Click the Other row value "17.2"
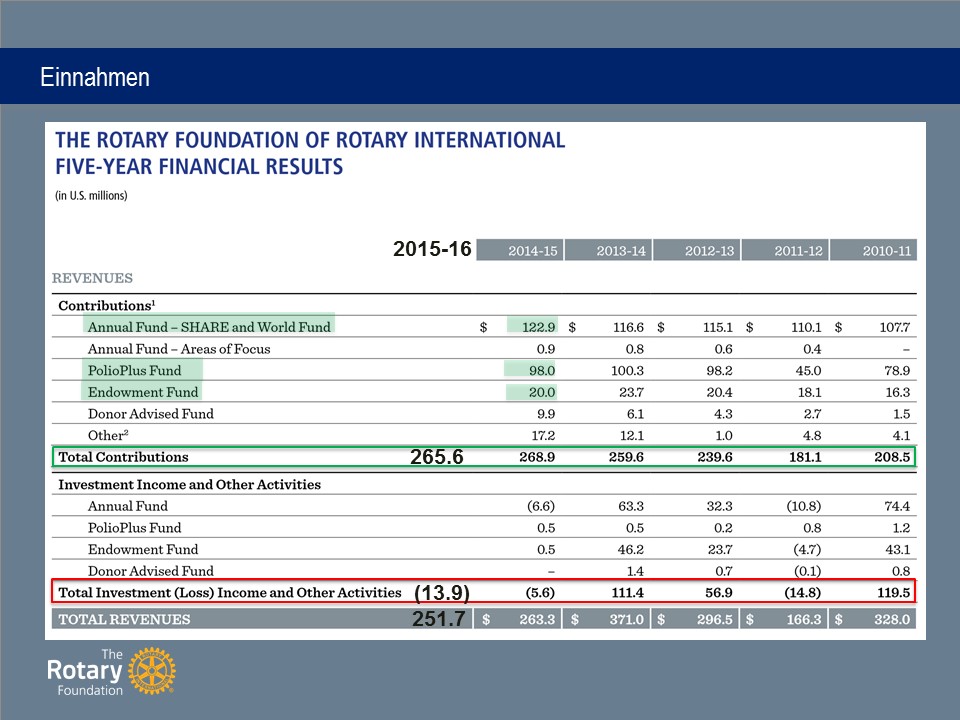 [x=543, y=435]
